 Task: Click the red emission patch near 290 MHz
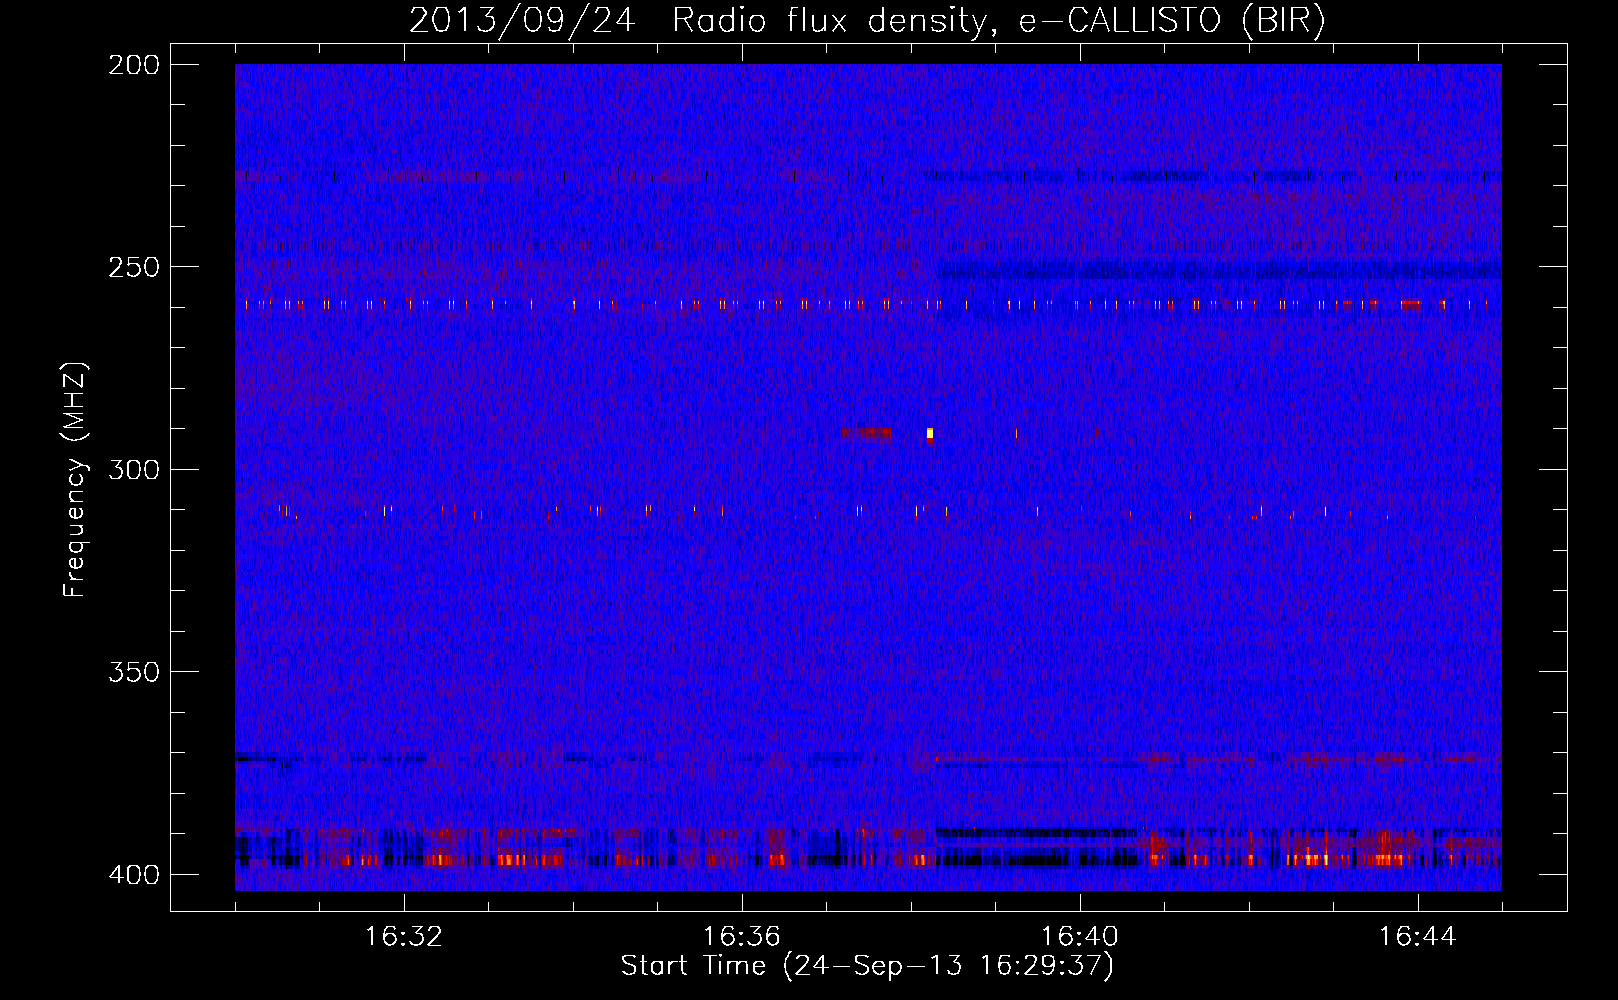[x=866, y=433]
